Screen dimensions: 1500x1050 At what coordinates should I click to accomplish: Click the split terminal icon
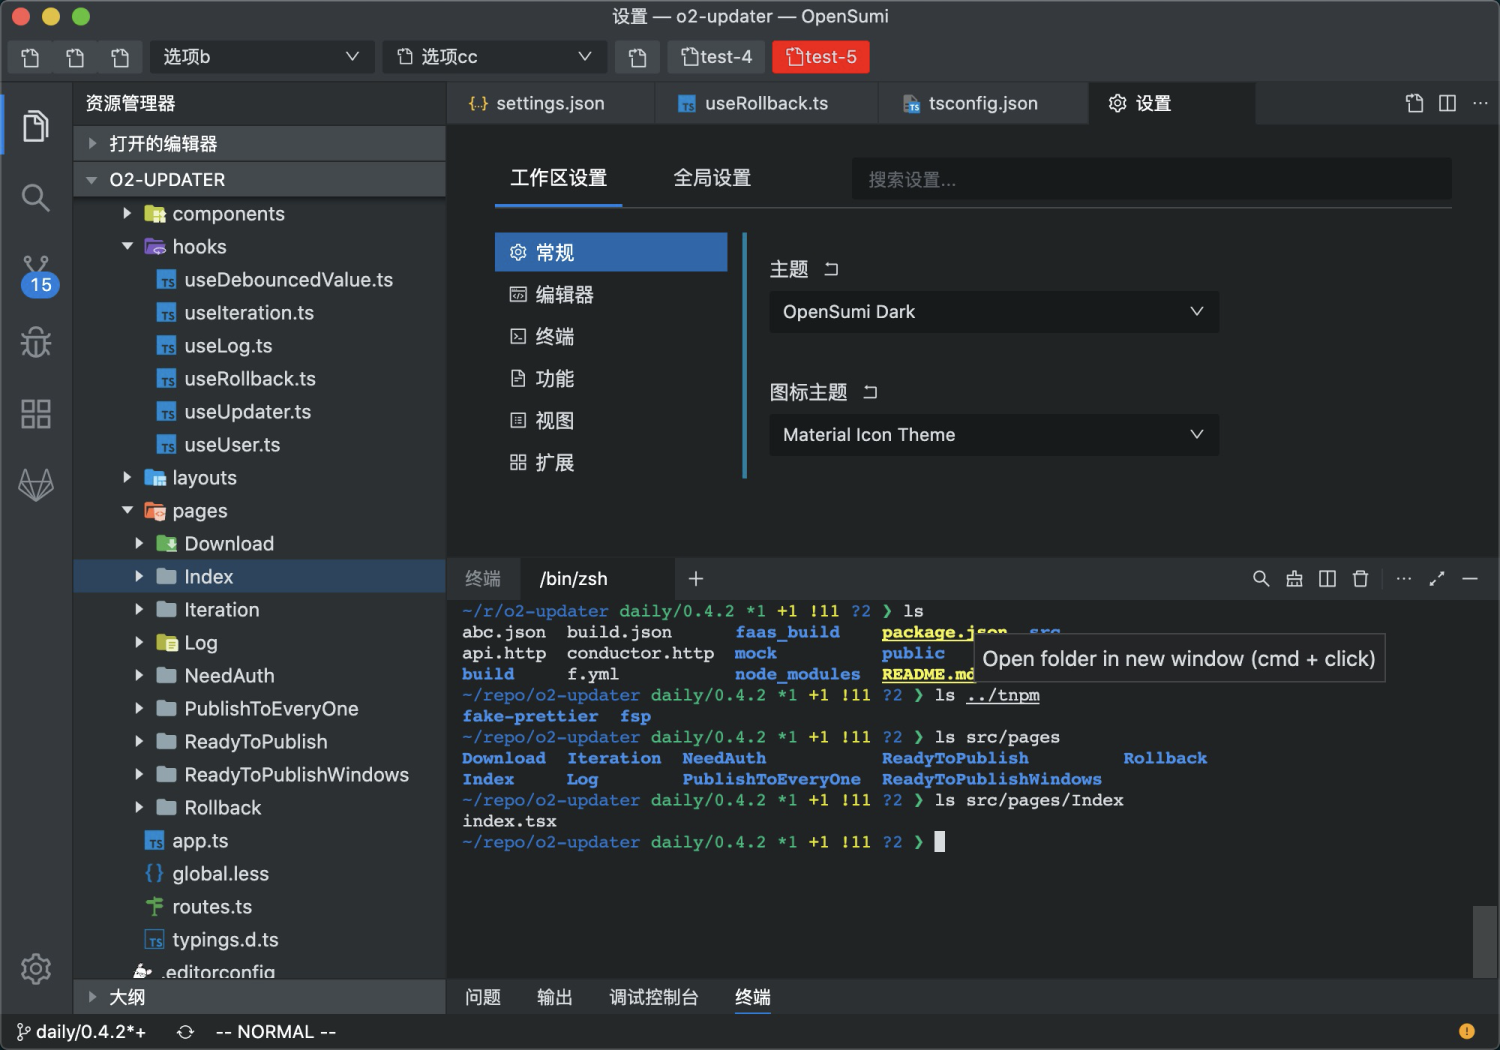point(1327,578)
